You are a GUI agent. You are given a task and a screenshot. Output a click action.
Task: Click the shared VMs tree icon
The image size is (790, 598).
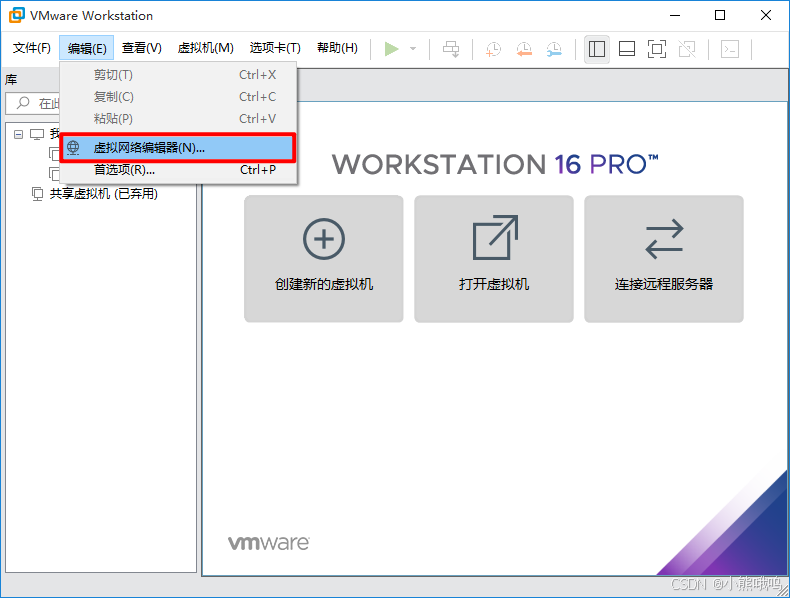coord(37,194)
